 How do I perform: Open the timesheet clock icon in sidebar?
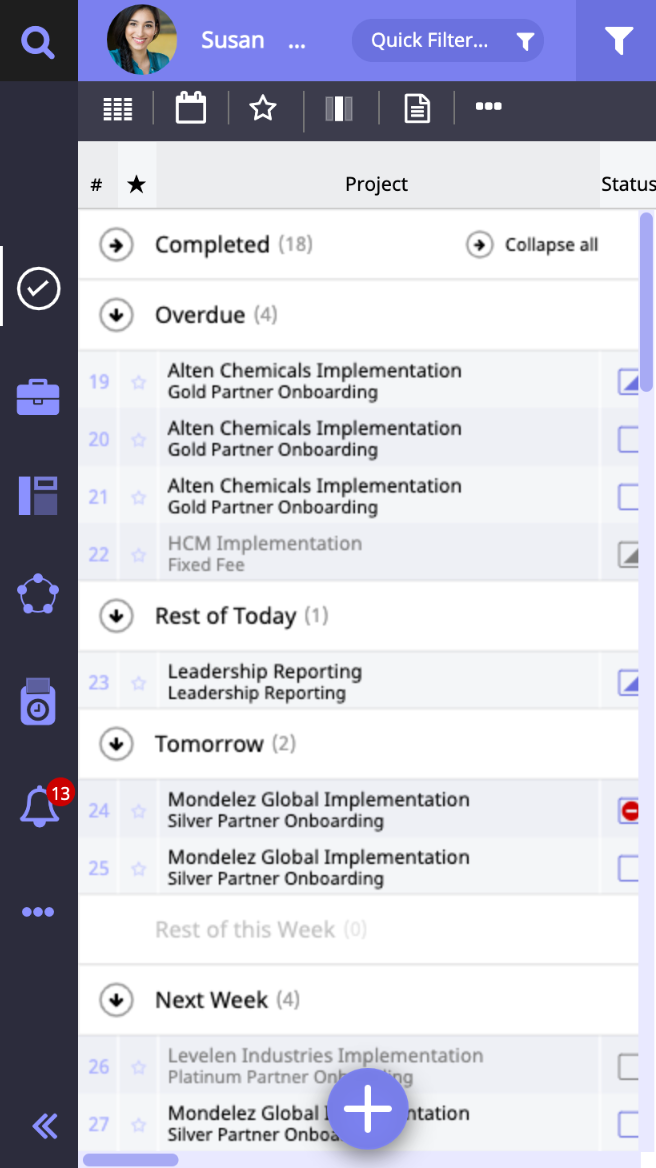pos(38,702)
